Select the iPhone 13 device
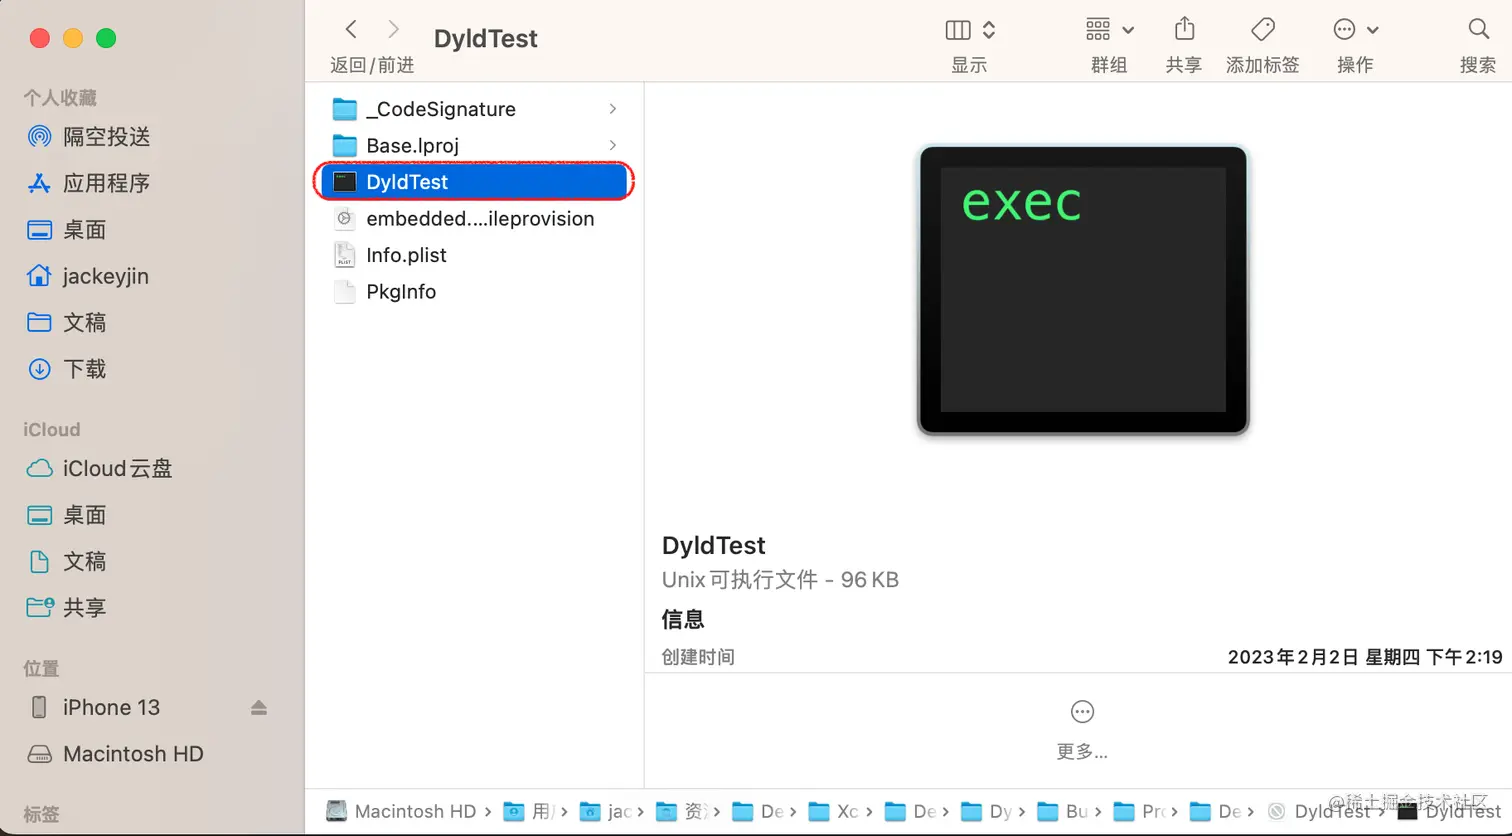 [x=93, y=707]
